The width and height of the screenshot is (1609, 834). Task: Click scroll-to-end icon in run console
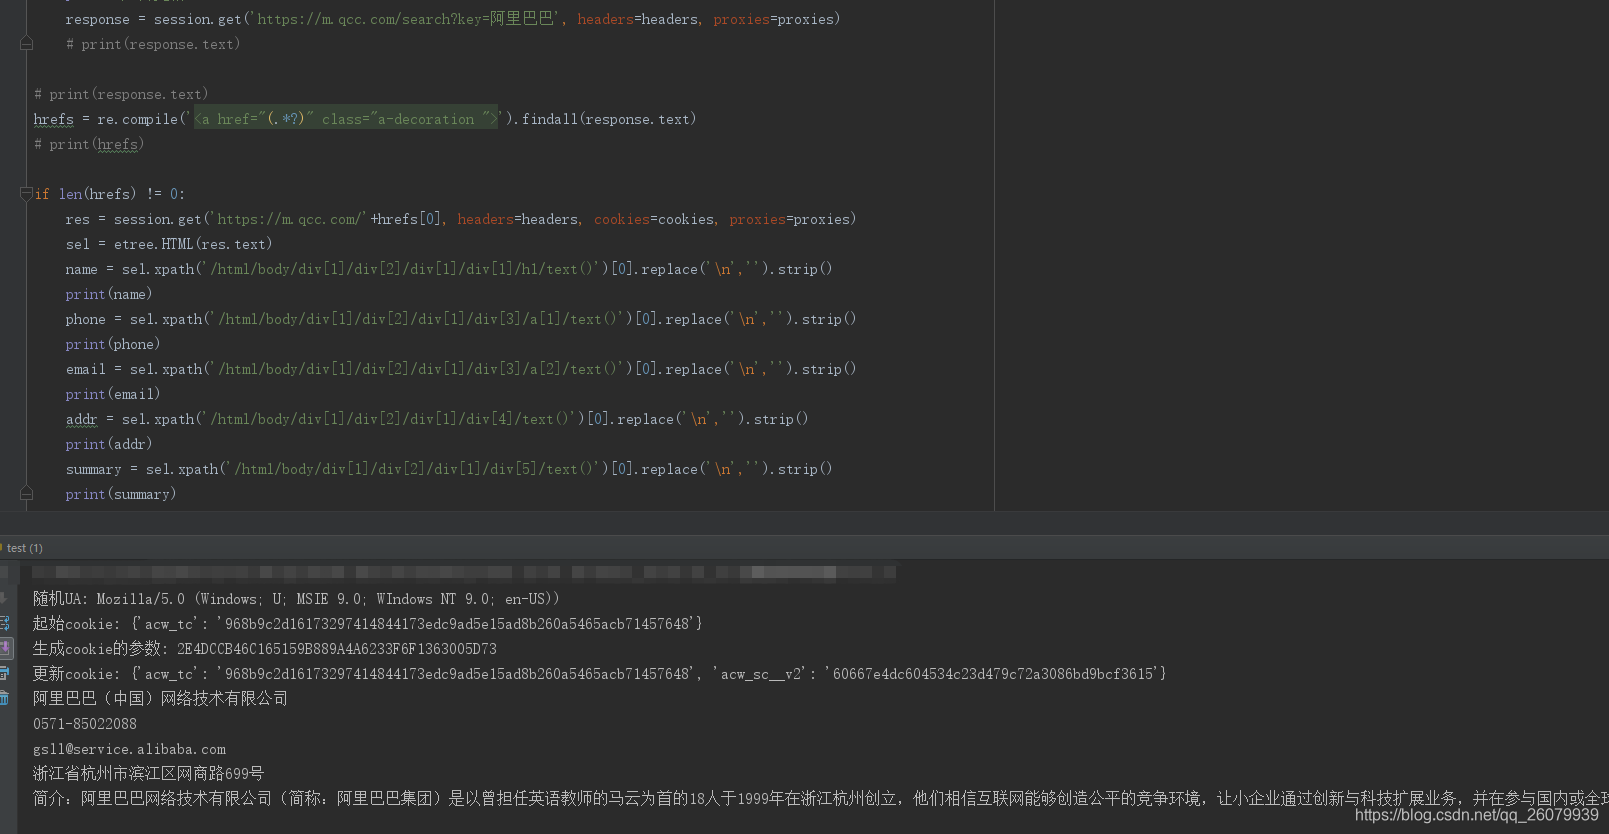click(5, 648)
